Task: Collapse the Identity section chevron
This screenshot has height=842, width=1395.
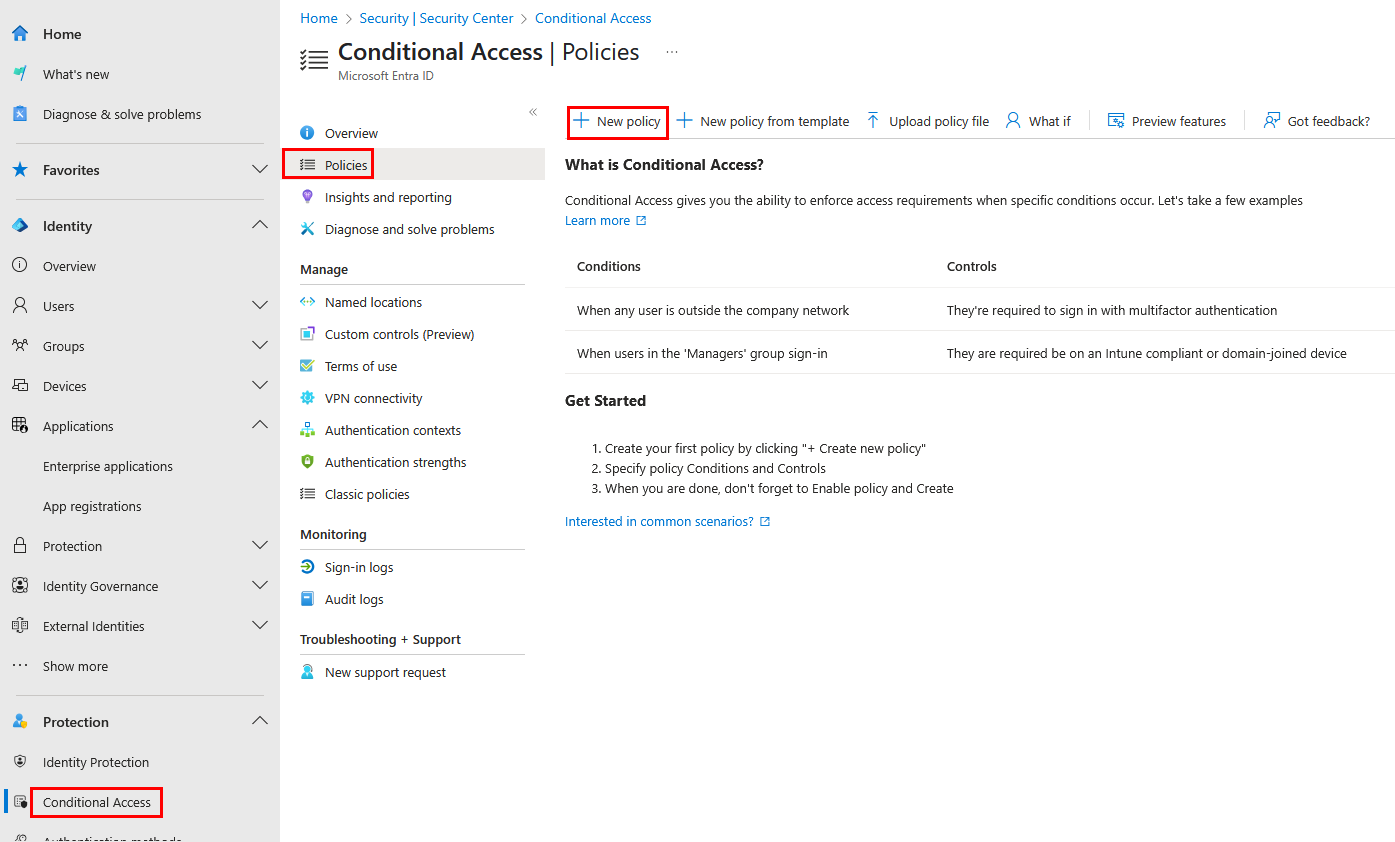Action: click(259, 225)
